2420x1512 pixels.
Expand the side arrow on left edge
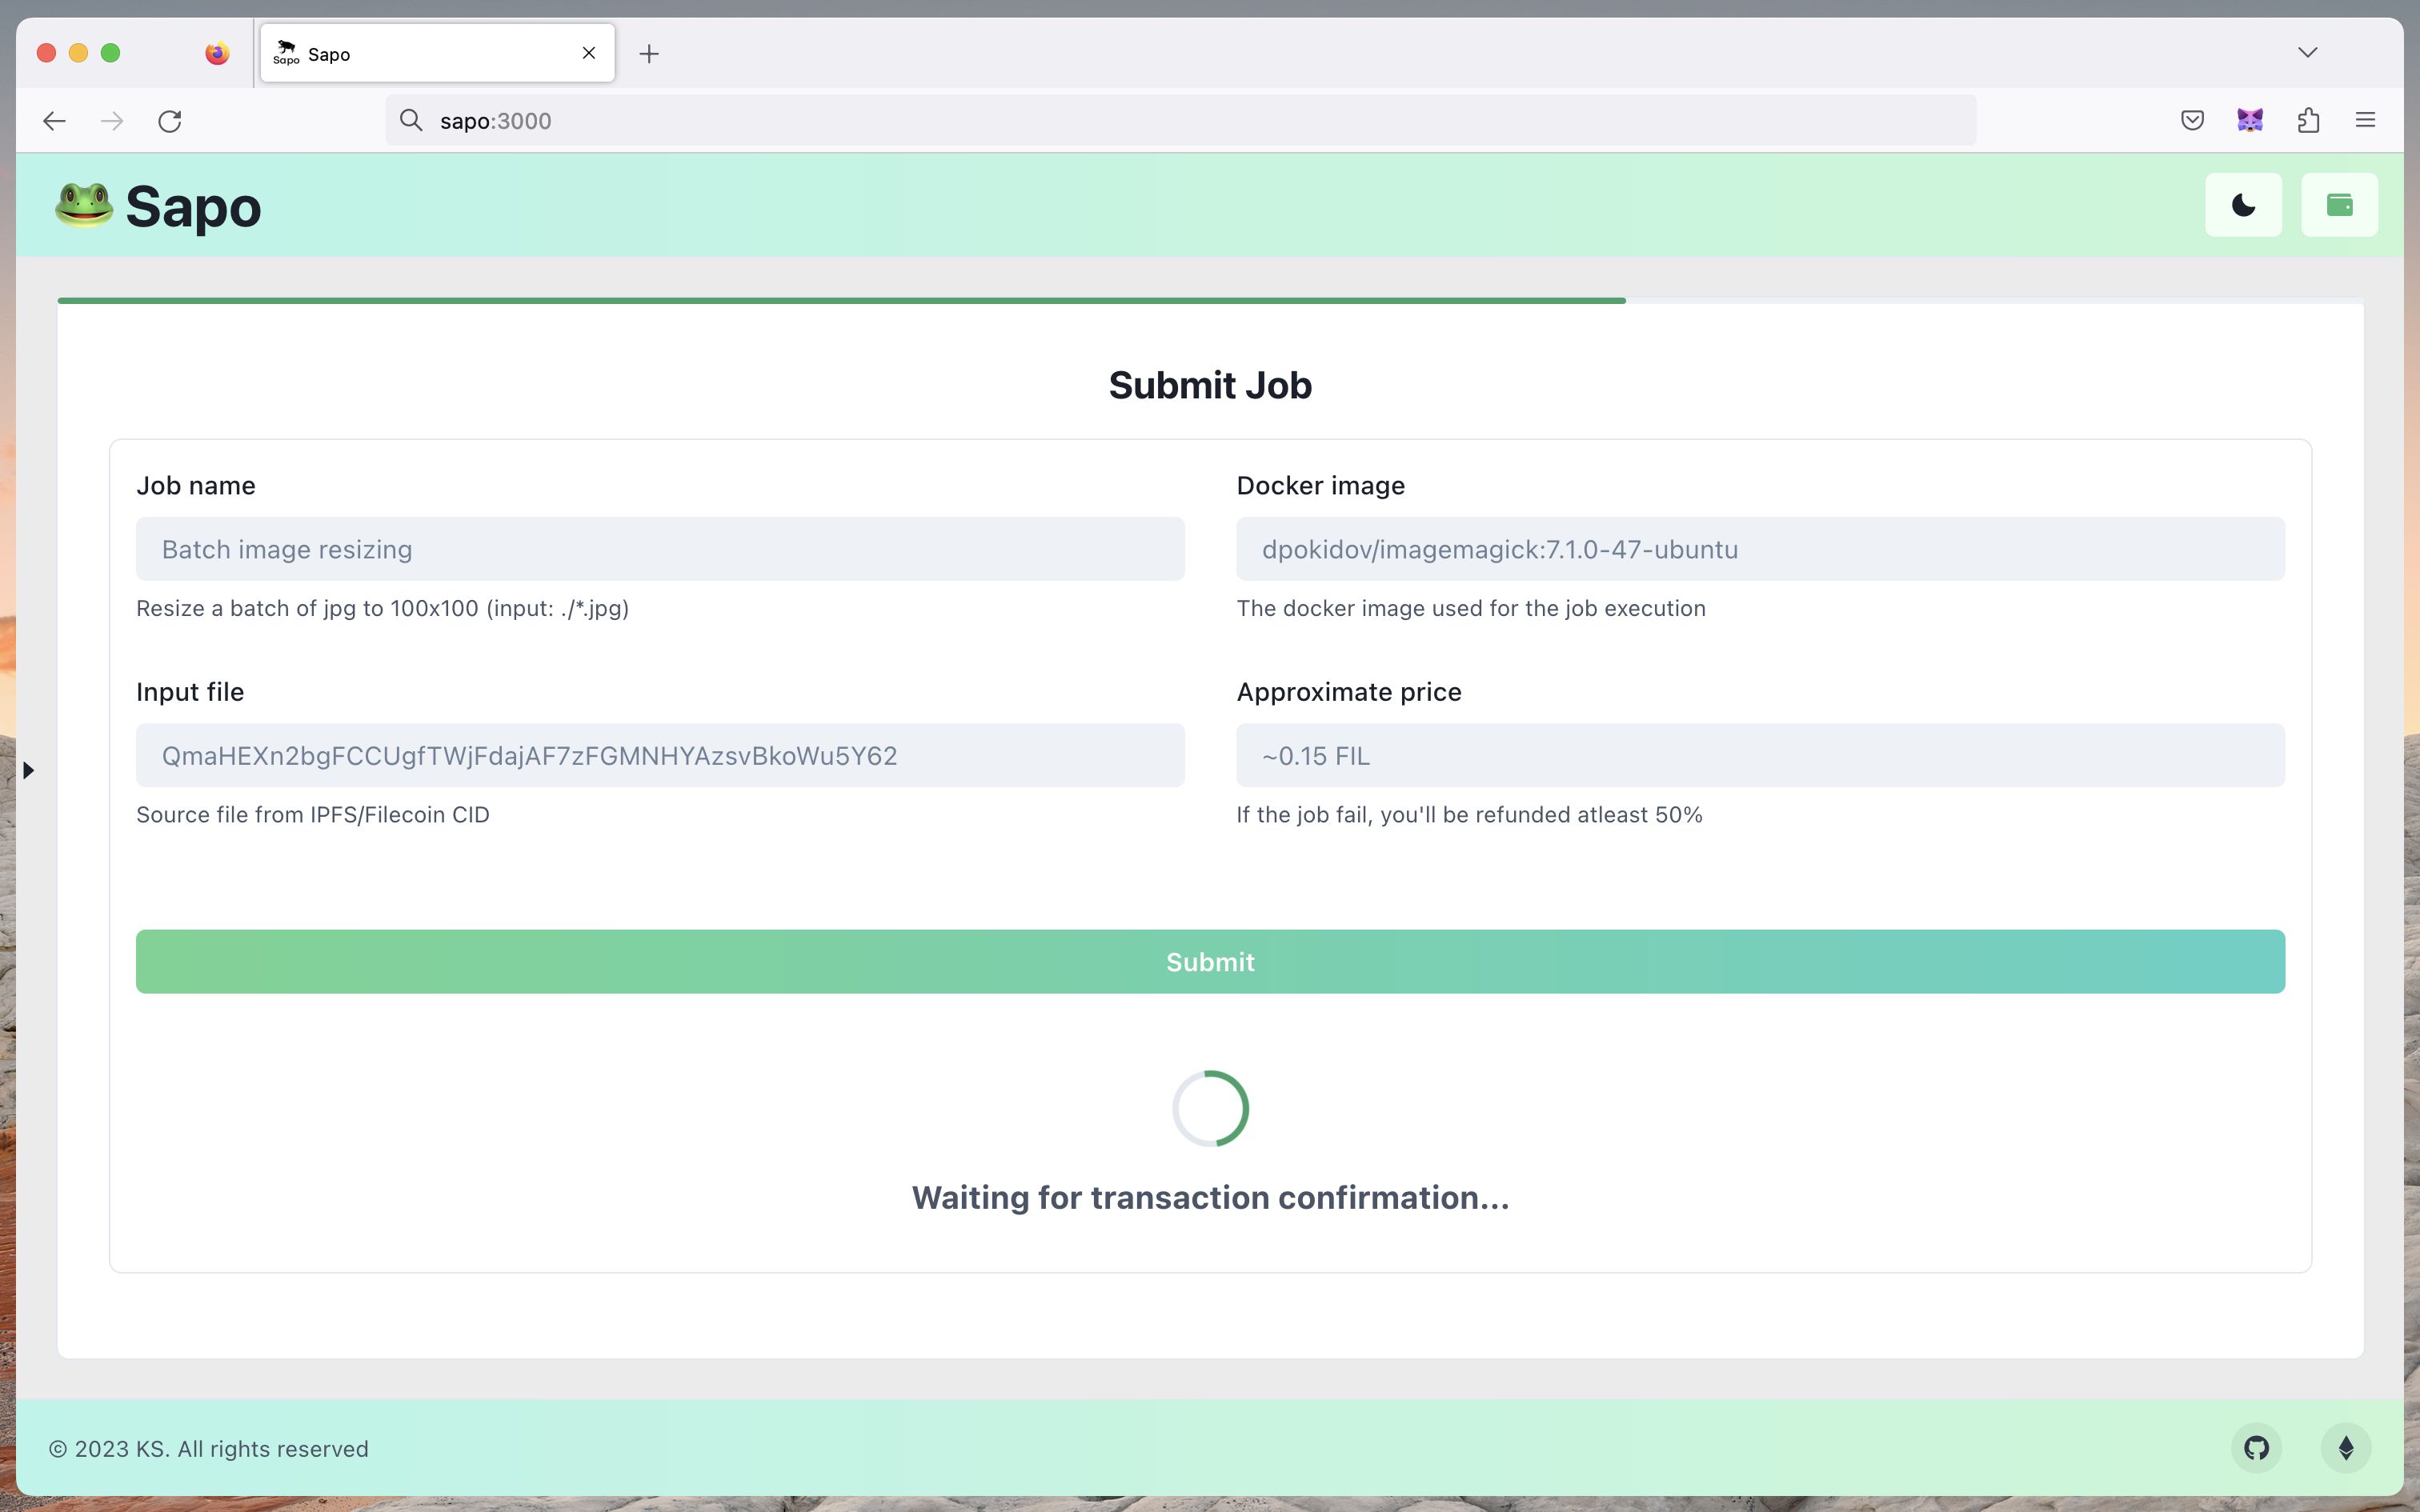coord(28,770)
